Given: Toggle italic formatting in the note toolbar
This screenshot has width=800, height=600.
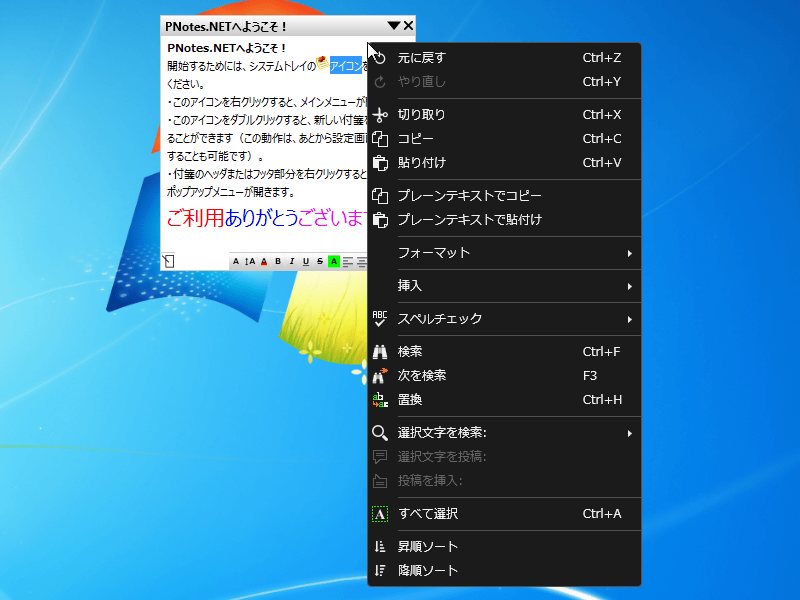Looking at the screenshot, I should coord(292,262).
